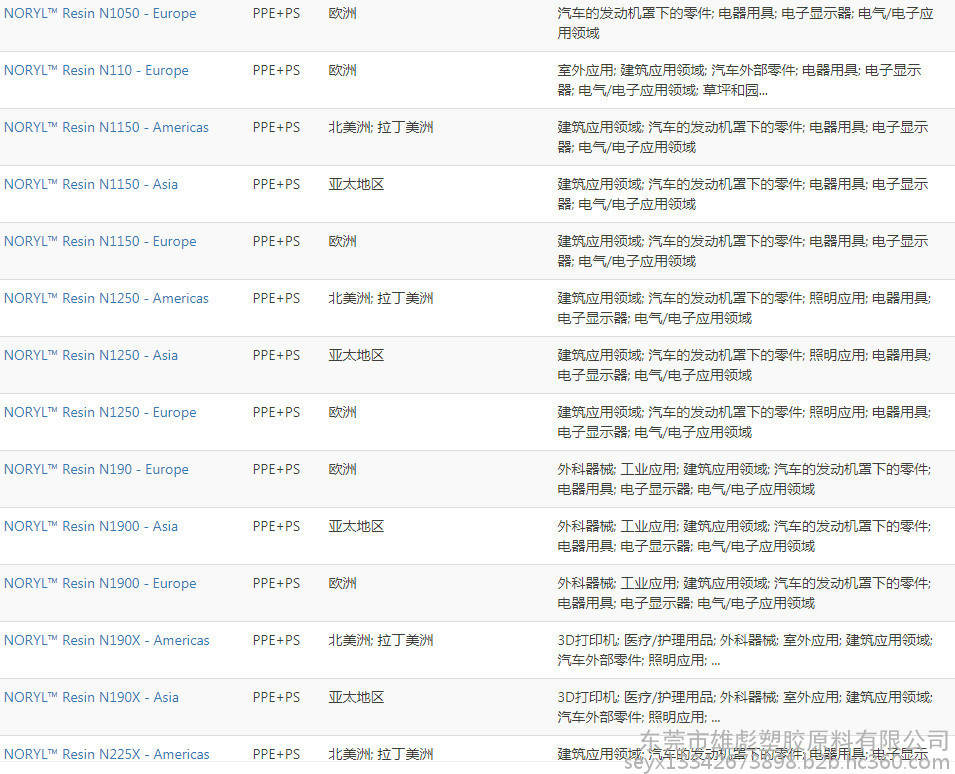Click applications text of N110 Europe row
The width and height of the screenshot is (955, 774).
click(739, 80)
